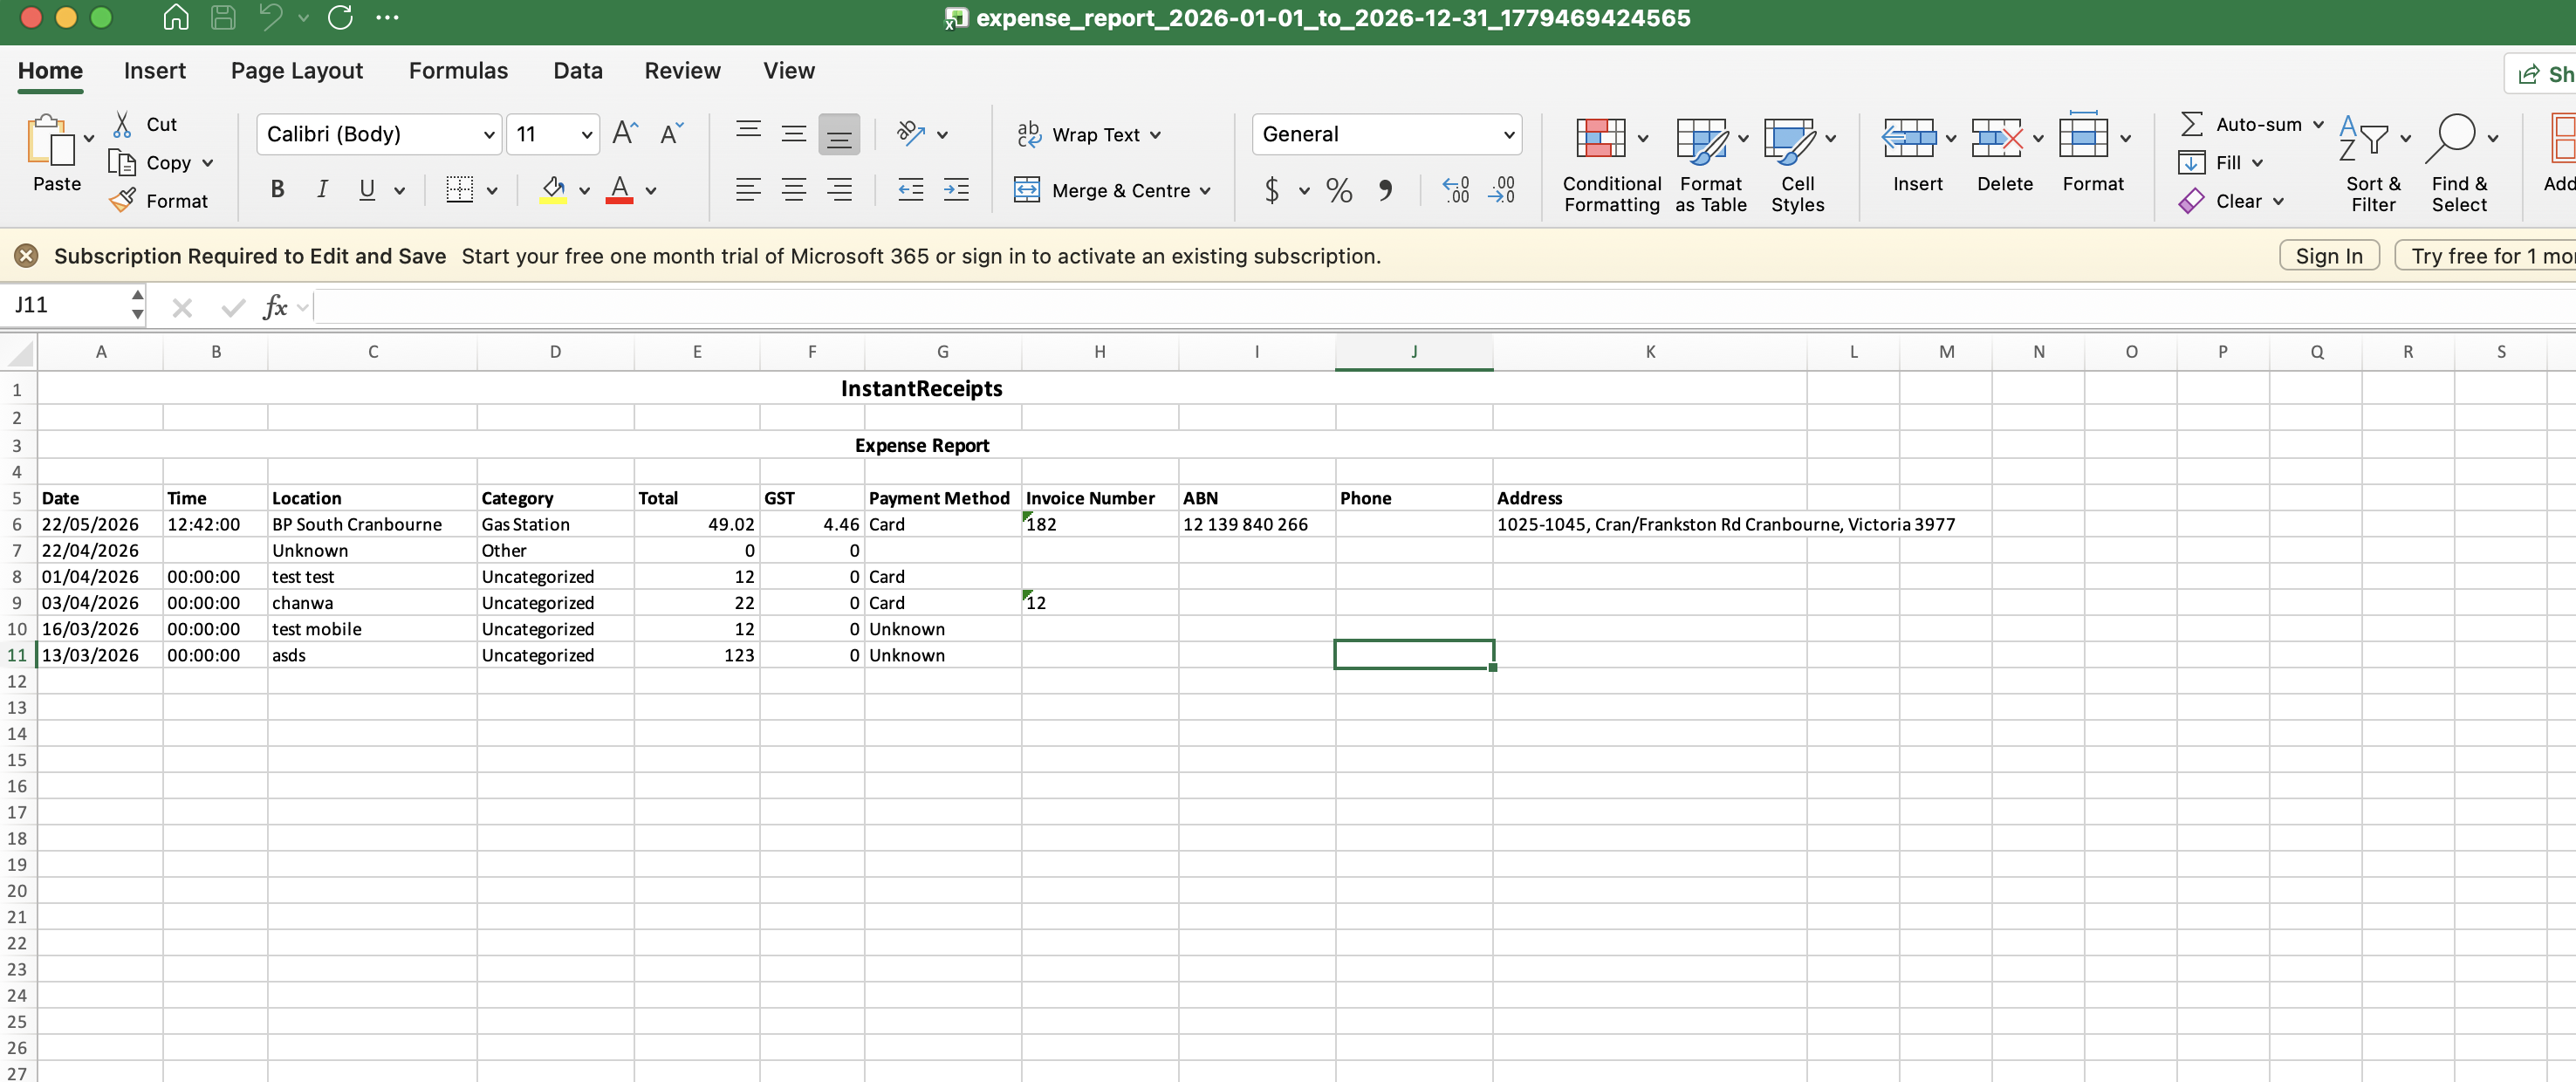Toggle Wrap Text on selected cell
This screenshot has width=2576, height=1082.
tap(1087, 134)
